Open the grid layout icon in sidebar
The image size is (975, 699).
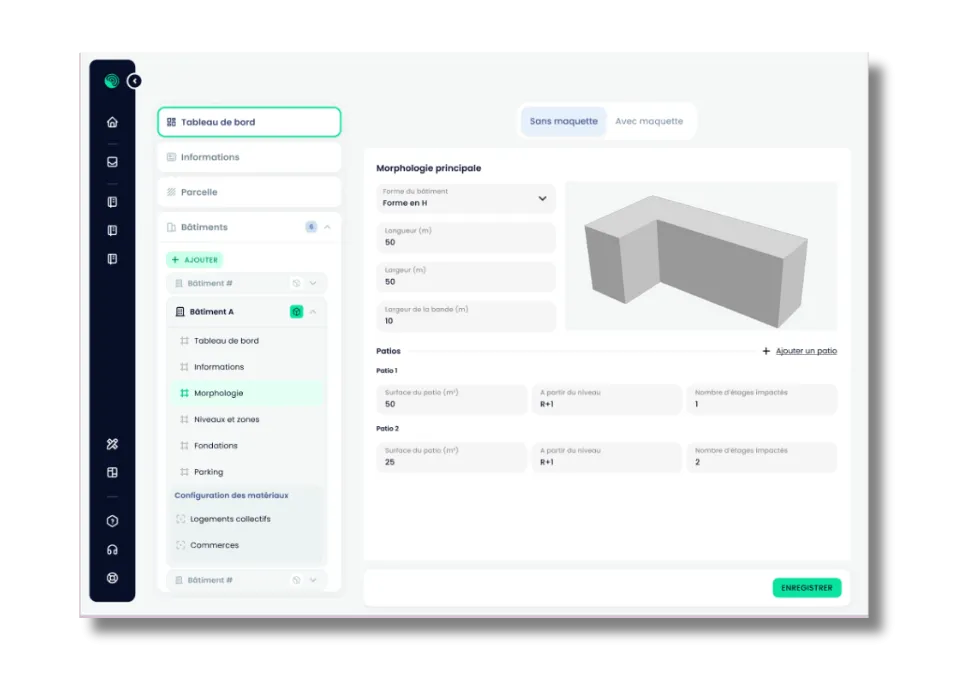(112, 473)
